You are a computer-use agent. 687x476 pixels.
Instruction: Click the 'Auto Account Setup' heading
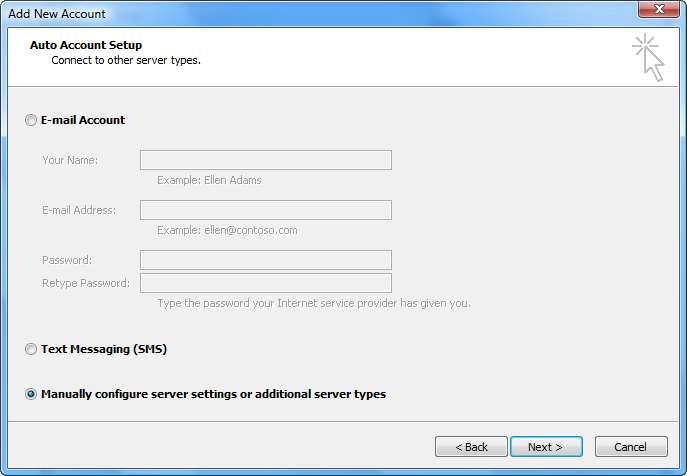click(86, 45)
